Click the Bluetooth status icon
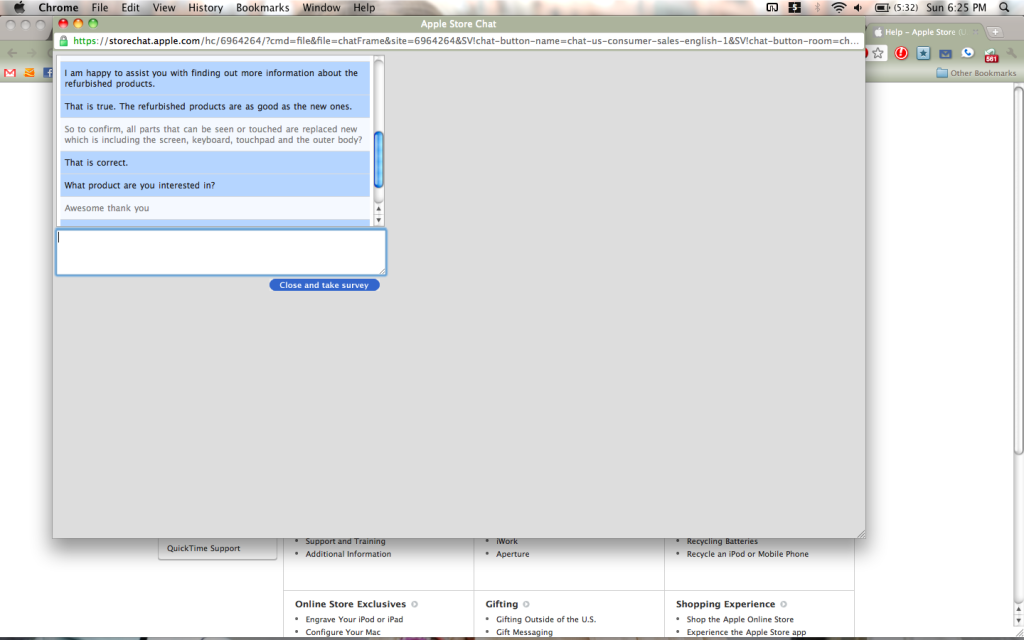This screenshot has width=1024, height=640. click(817, 8)
